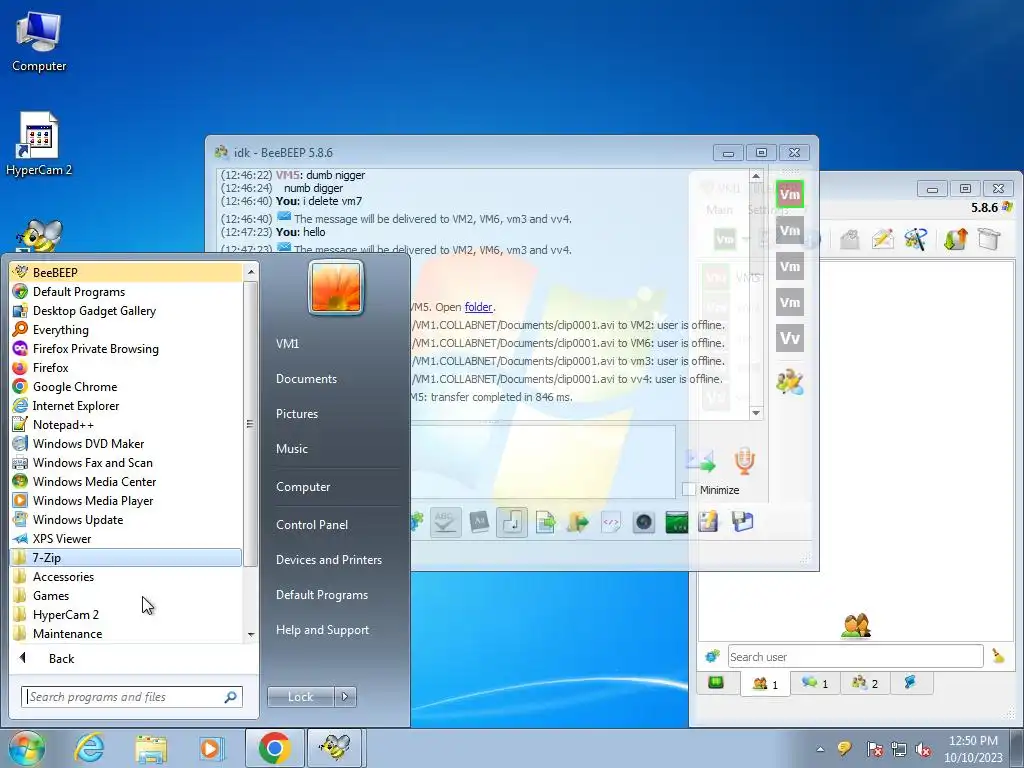Click the green screen icon in chat toolbar
Image resolution: width=1024 pixels, height=768 pixels.
[x=677, y=522]
